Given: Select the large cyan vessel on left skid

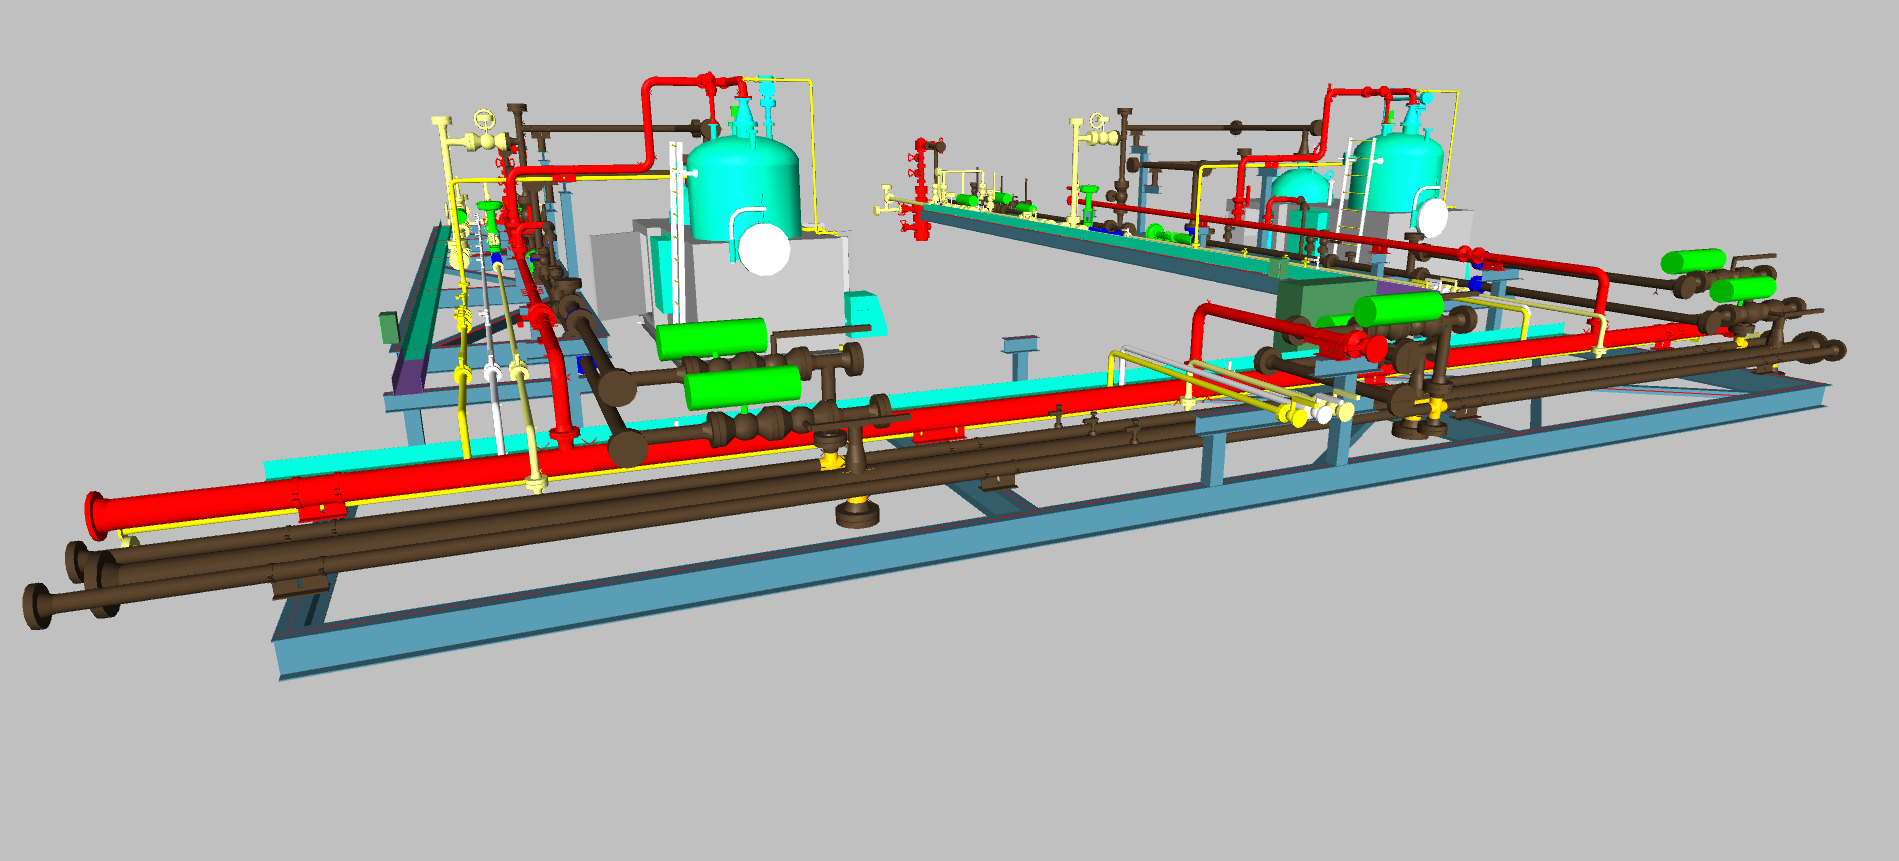Looking at the screenshot, I should [x=742, y=185].
